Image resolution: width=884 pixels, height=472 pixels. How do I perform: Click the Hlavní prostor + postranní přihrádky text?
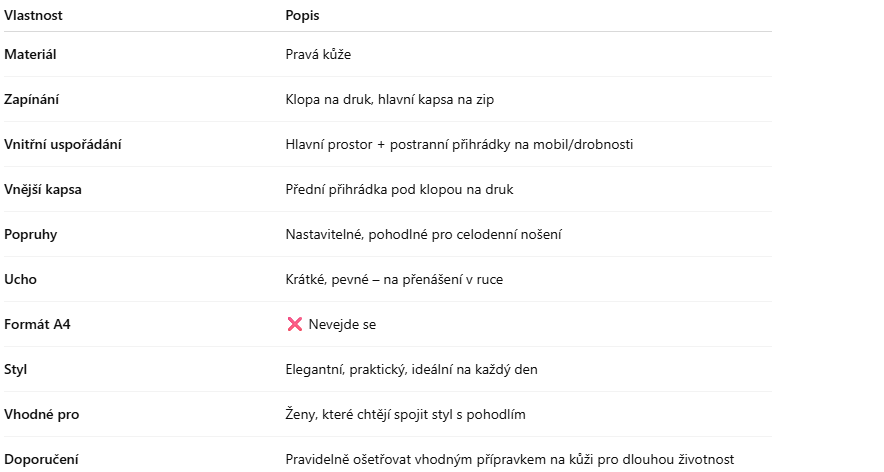pyautogui.click(x=459, y=144)
